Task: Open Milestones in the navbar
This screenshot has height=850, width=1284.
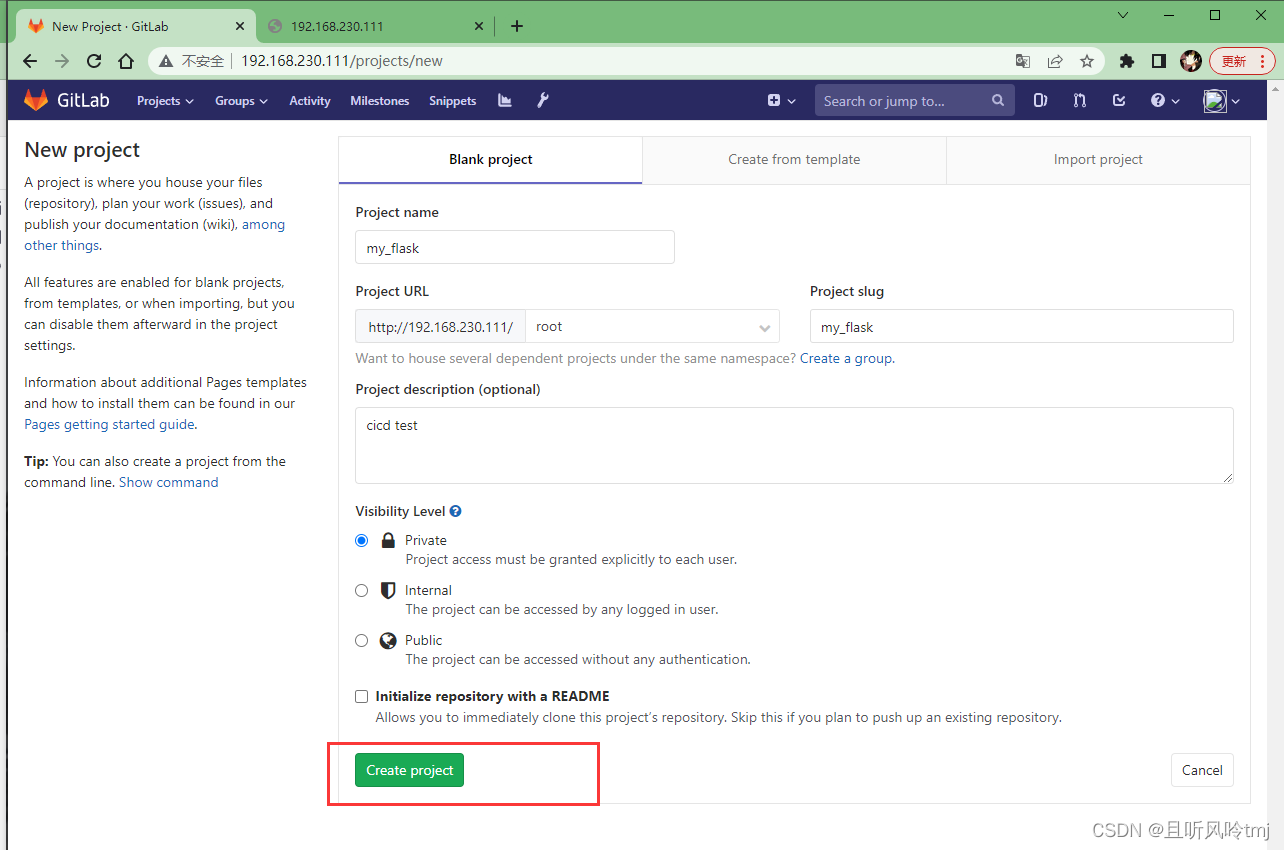Action: [380, 100]
